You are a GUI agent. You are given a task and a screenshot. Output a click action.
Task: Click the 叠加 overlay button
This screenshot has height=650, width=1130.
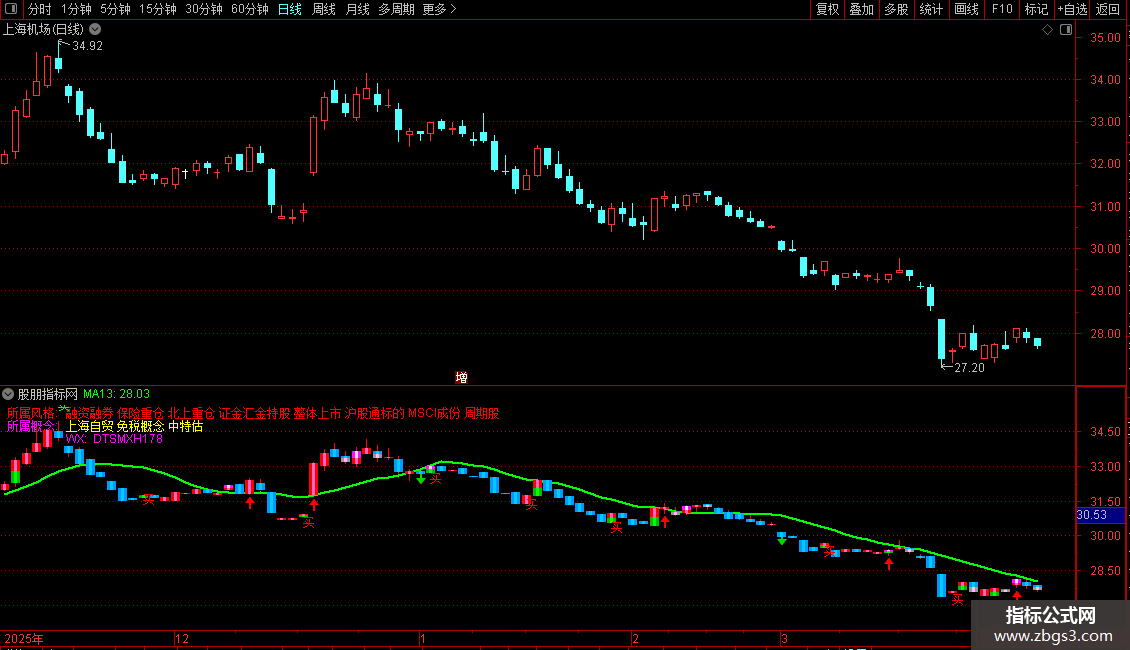pyautogui.click(x=862, y=9)
